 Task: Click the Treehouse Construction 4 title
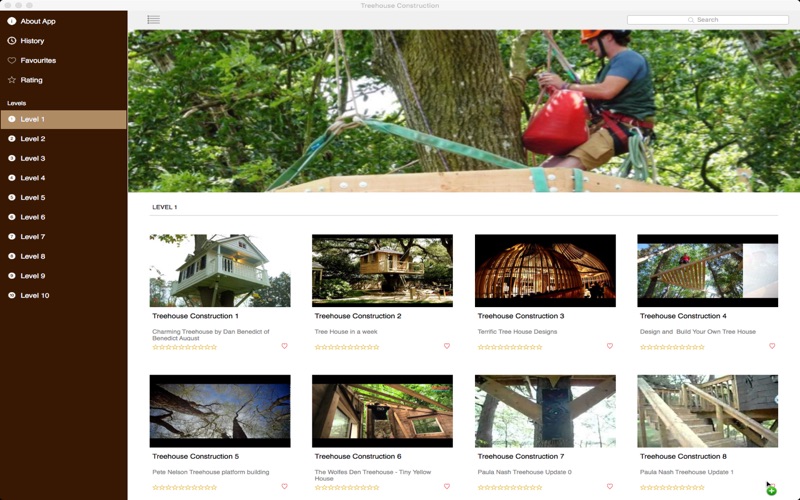[683, 316]
